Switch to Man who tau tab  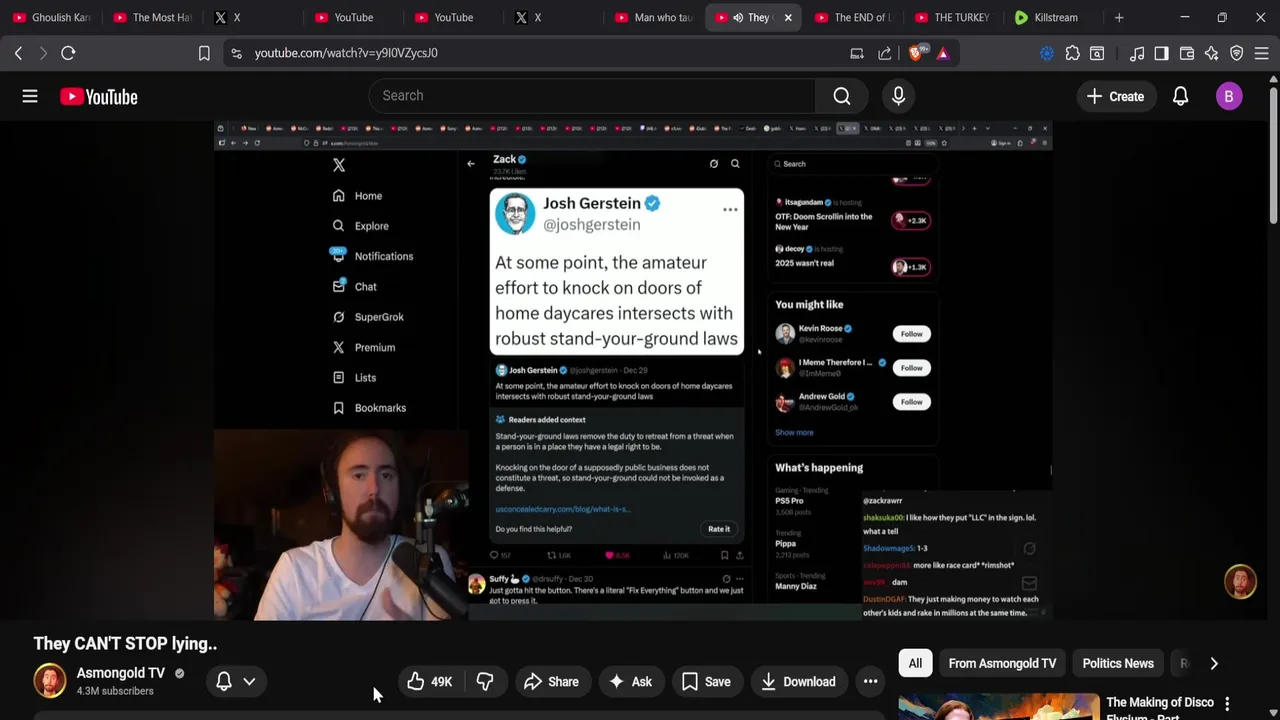tap(654, 17)
